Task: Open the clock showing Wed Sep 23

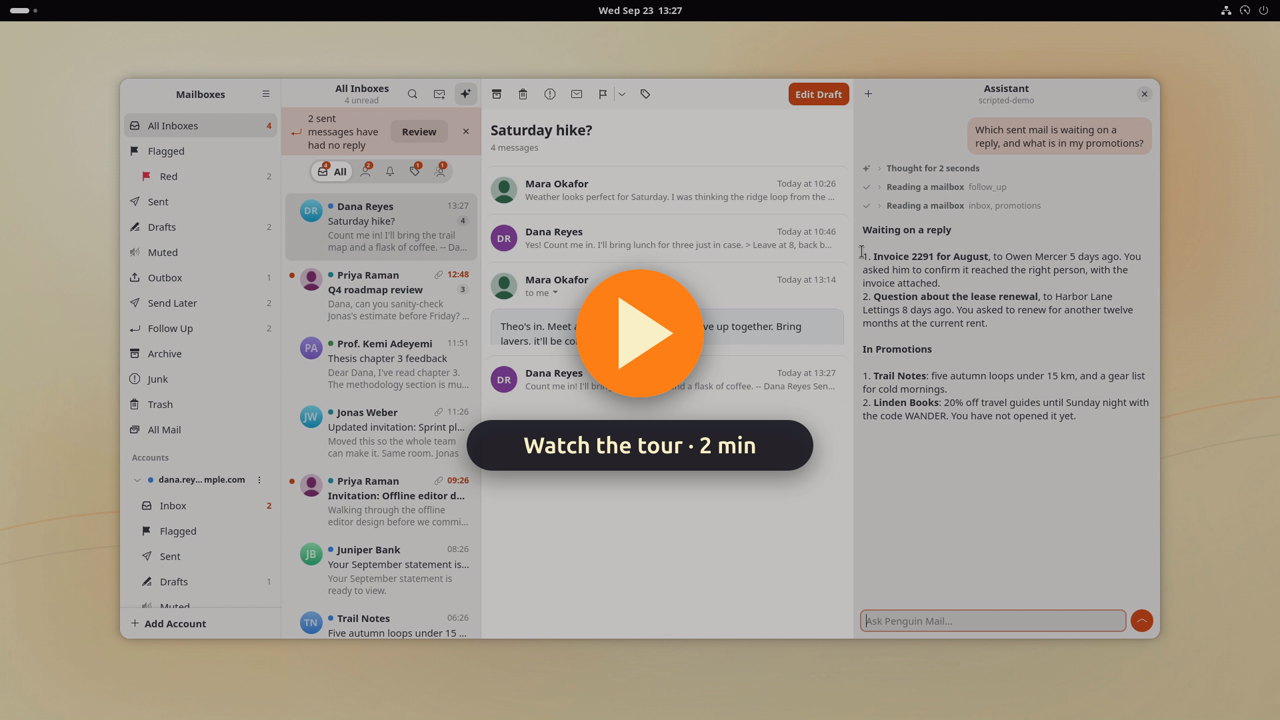Action: 640,10
